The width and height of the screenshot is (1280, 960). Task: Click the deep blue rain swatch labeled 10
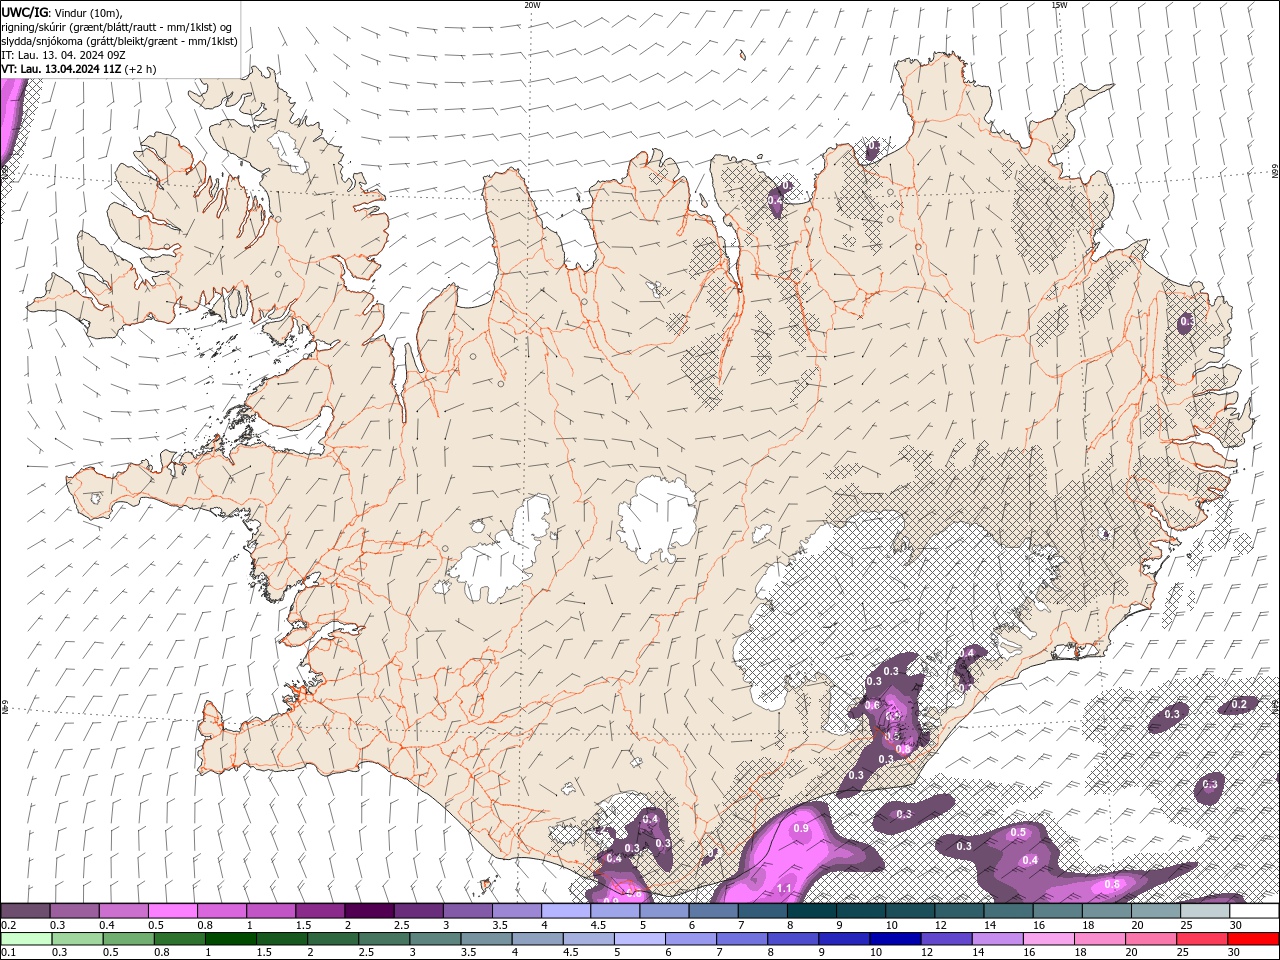point(894,939)
